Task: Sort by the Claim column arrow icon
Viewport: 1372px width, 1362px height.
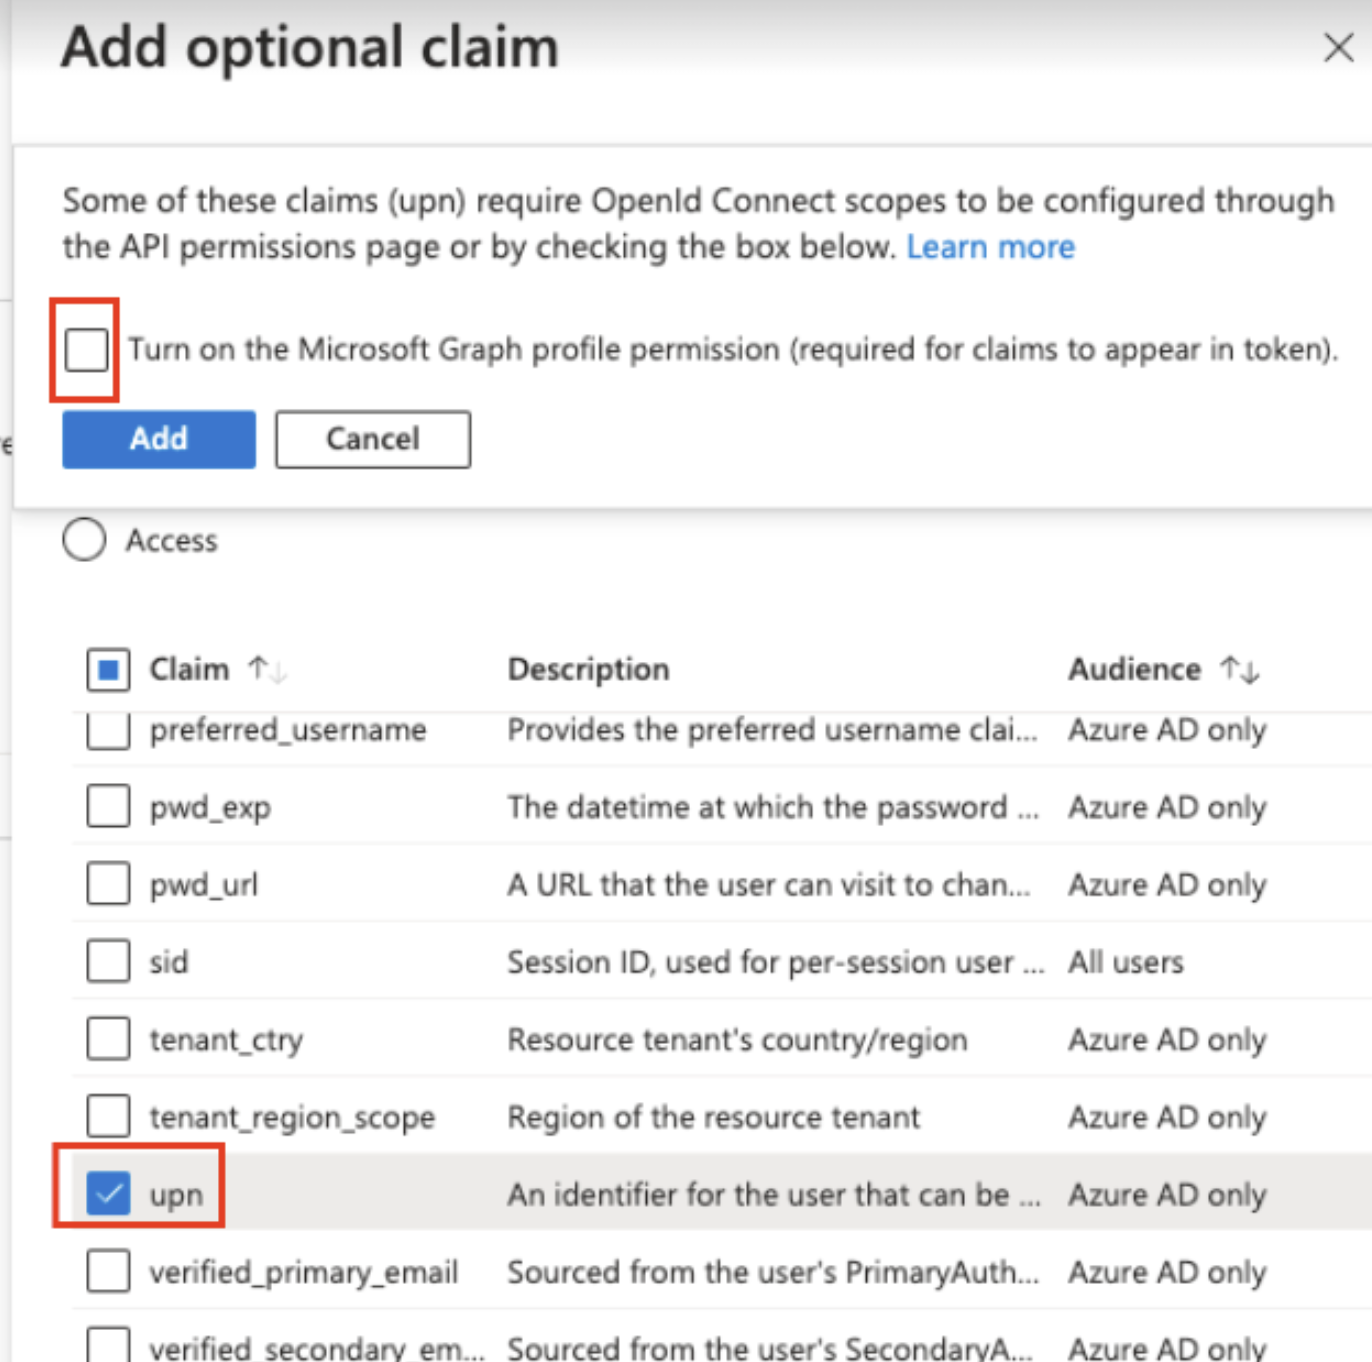Action: [266, 669]
